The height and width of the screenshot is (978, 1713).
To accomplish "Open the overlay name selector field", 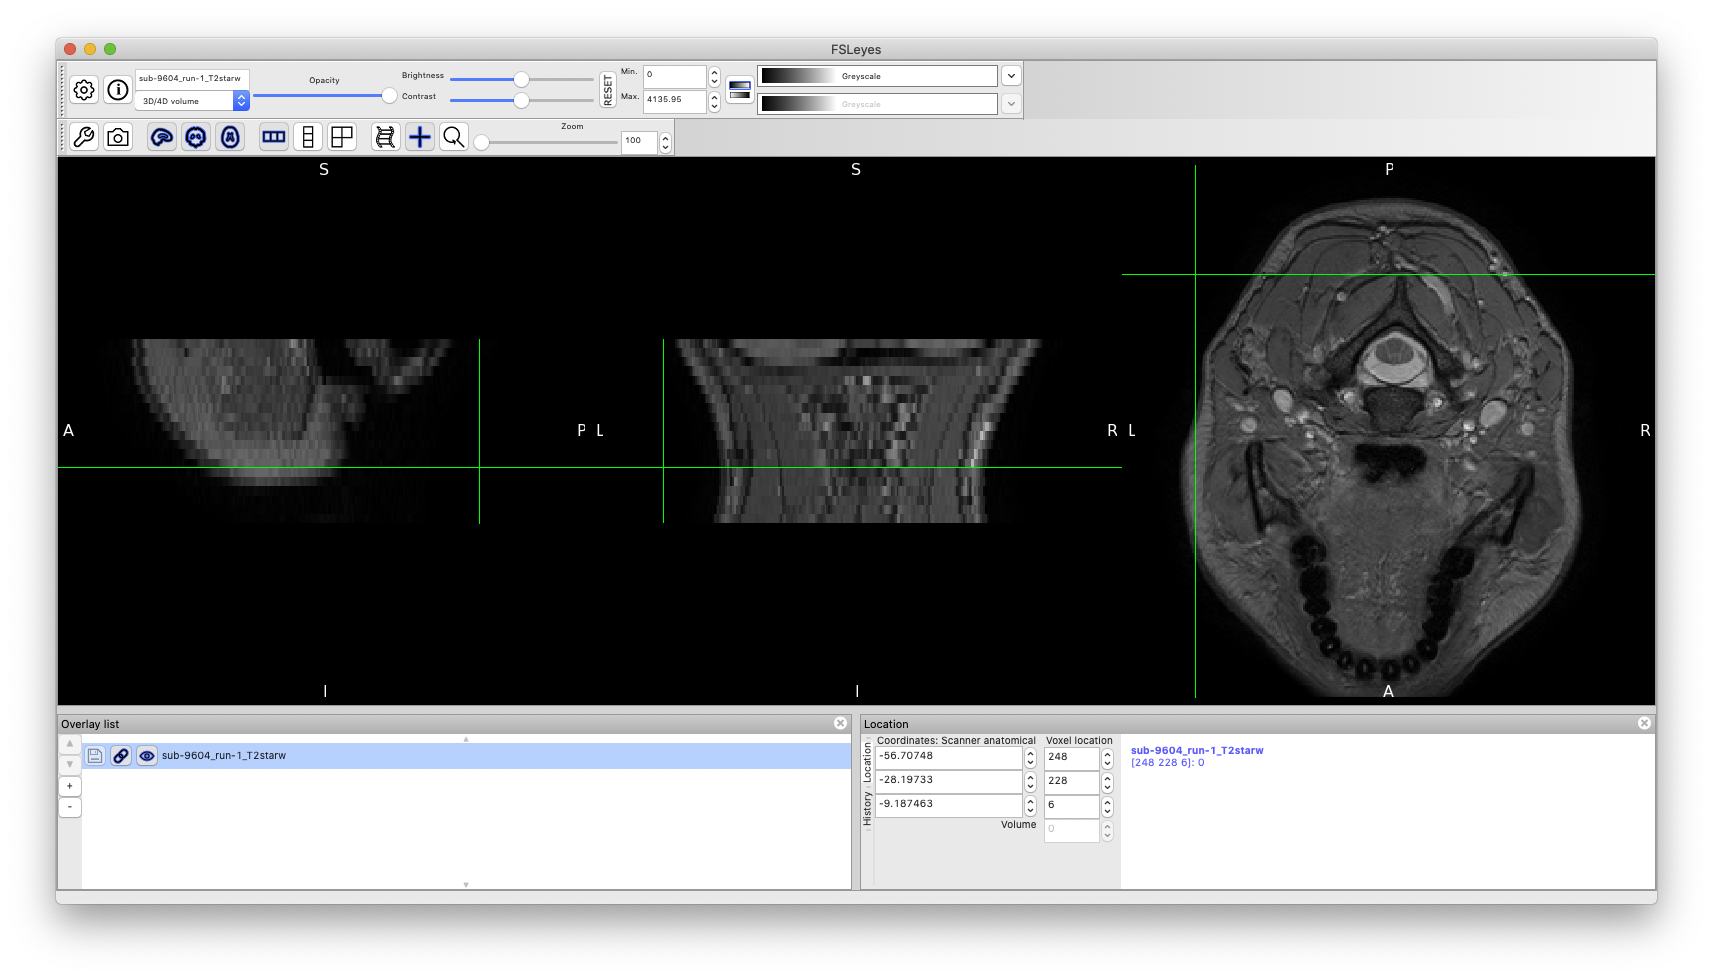I will pyautogui.click(x=191, y=78).
